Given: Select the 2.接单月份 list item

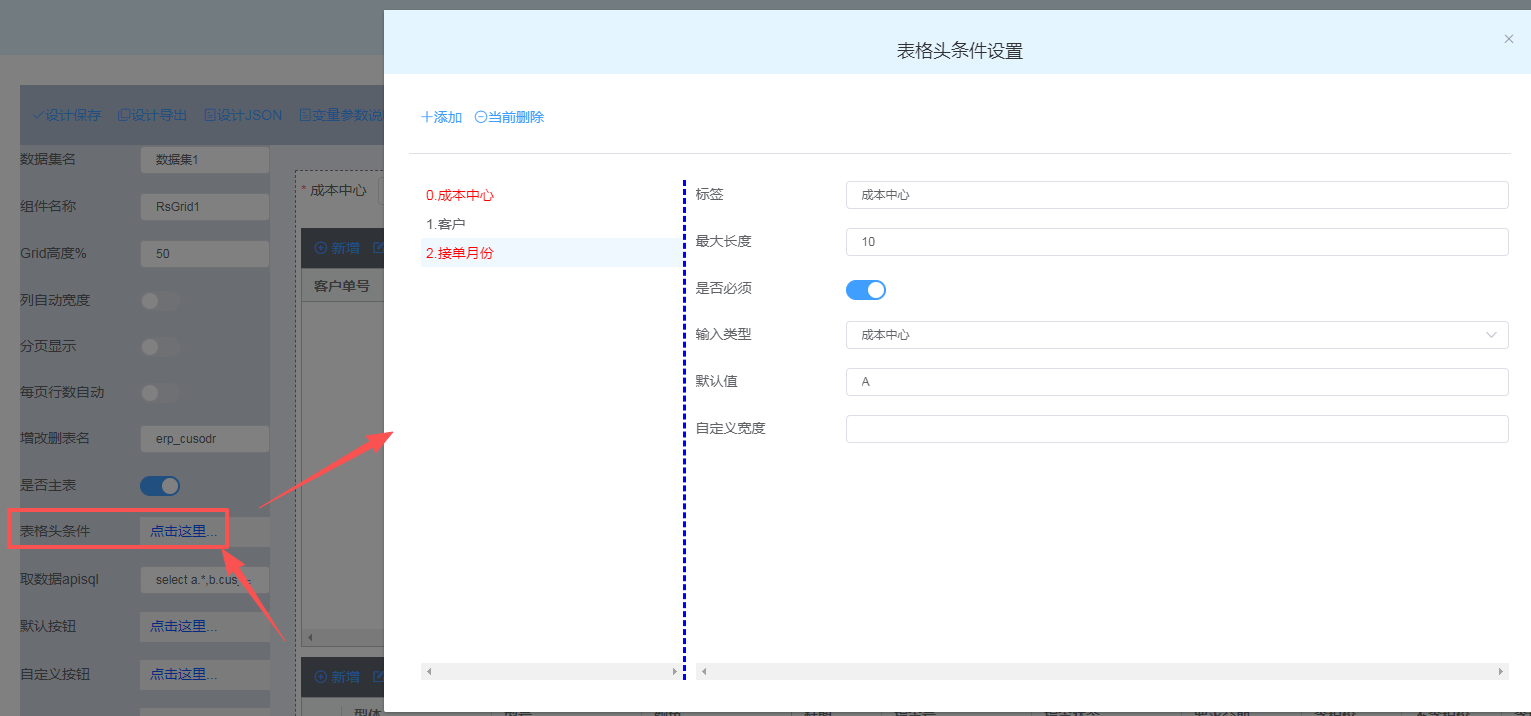Looking at the screenshot, I should click(459, 253).
